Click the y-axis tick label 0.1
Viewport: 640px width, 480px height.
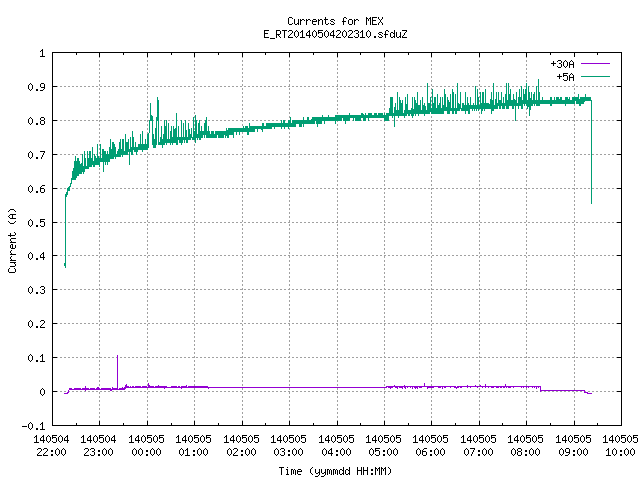36,358
